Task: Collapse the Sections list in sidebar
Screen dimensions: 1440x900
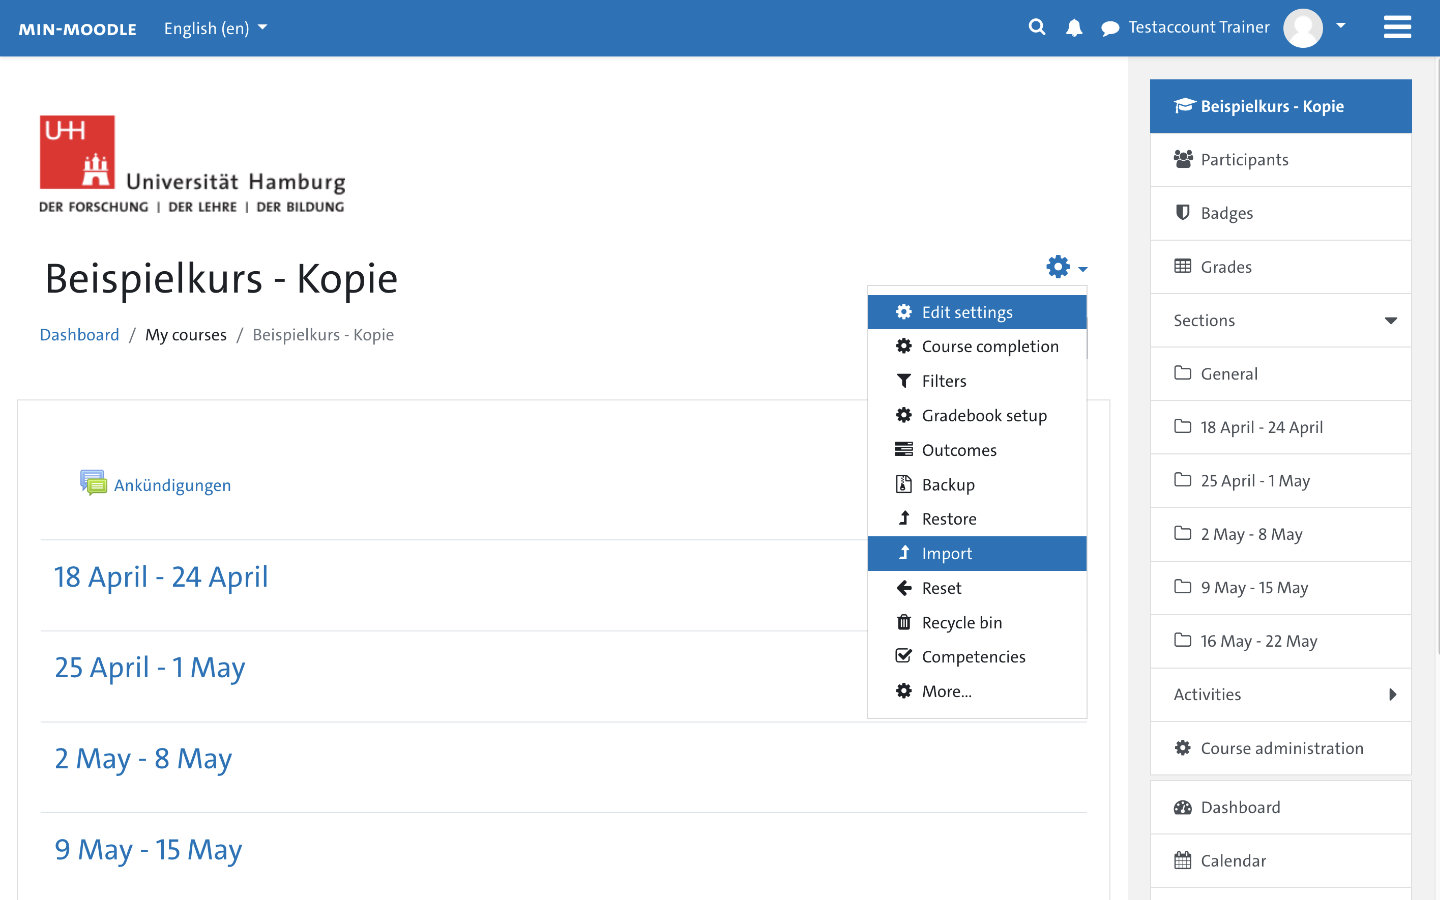Action: [1391, 321]
